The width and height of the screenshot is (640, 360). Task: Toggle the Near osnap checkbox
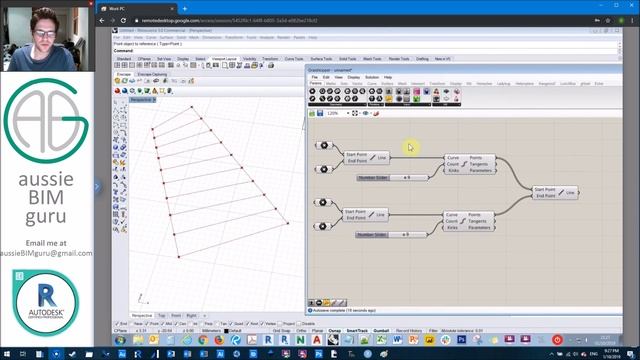click(131, 324)
